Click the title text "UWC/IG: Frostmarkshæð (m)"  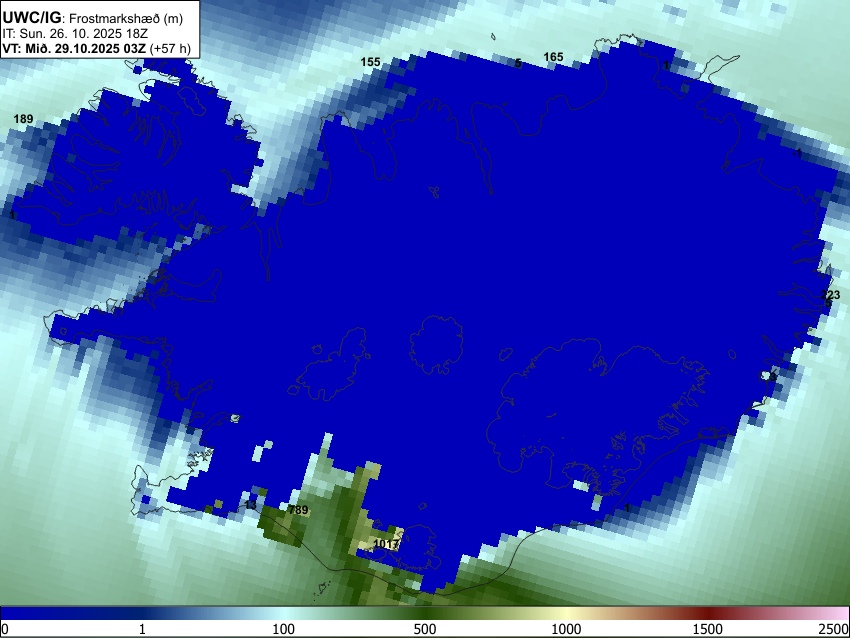[93, 18]
